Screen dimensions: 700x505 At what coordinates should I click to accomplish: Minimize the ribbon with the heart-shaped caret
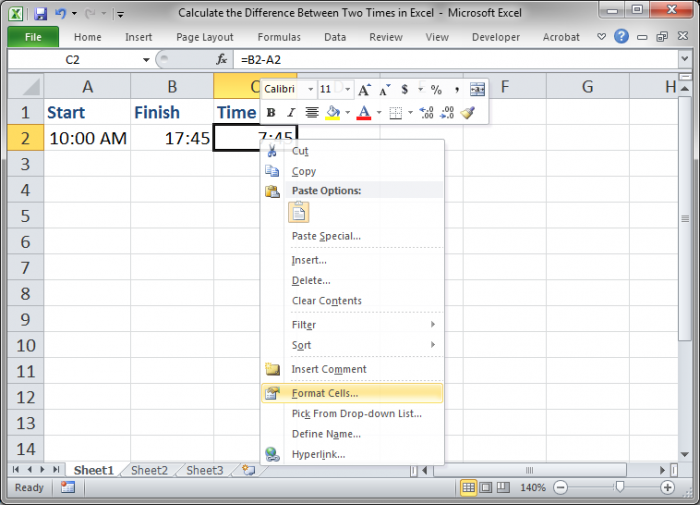pos(601,37)
